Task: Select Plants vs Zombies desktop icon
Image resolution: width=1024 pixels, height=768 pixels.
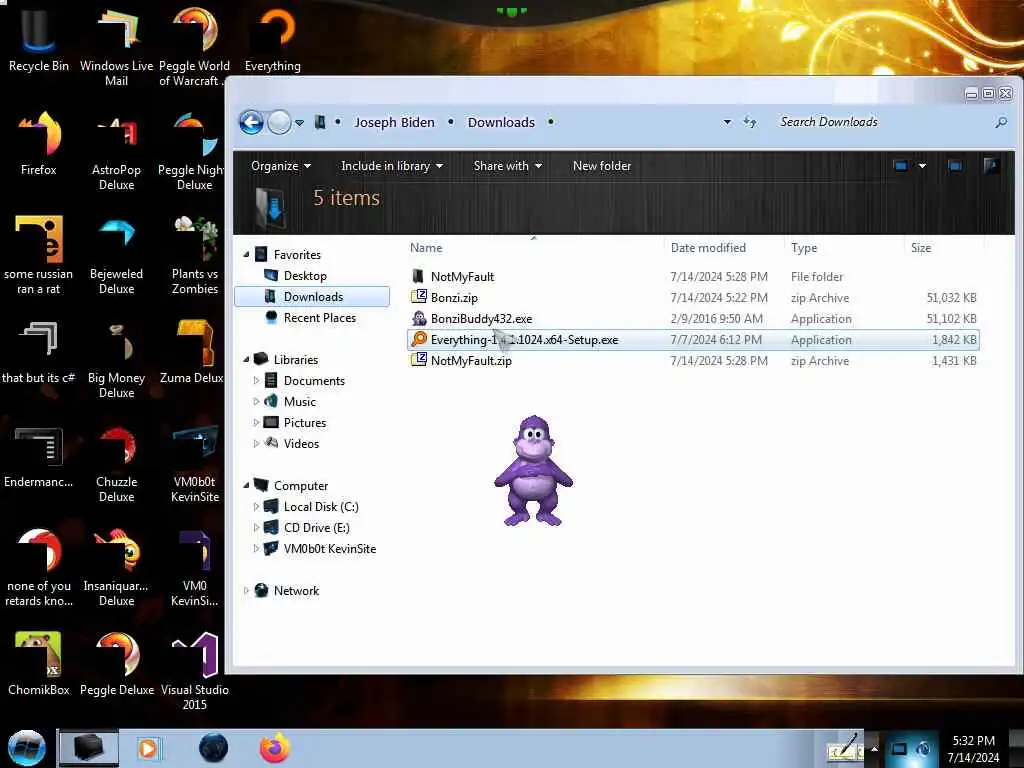Action: (195, 256)
